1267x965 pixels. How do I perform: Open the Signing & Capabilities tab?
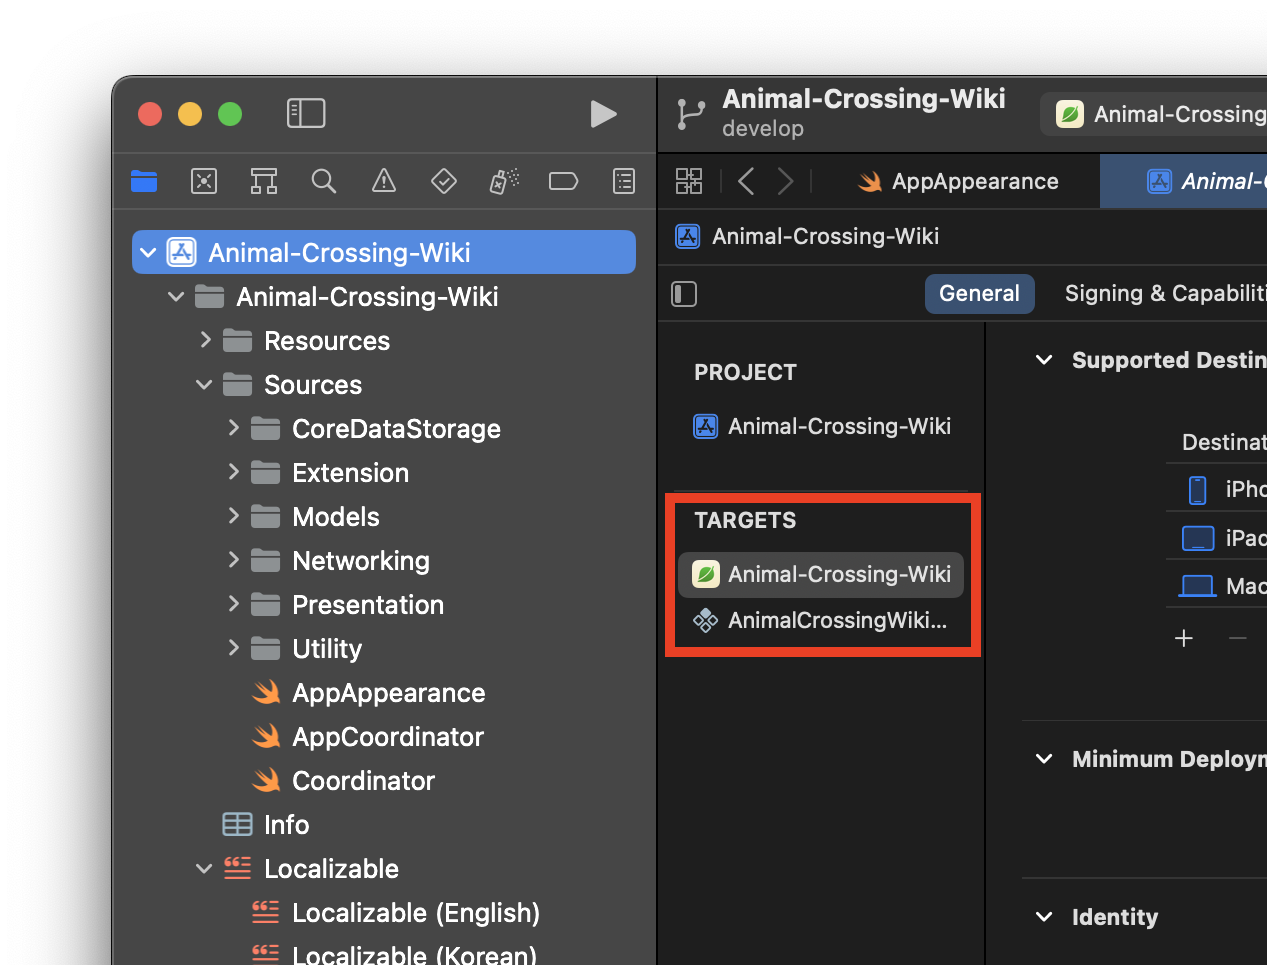(x=1165, y=294)
